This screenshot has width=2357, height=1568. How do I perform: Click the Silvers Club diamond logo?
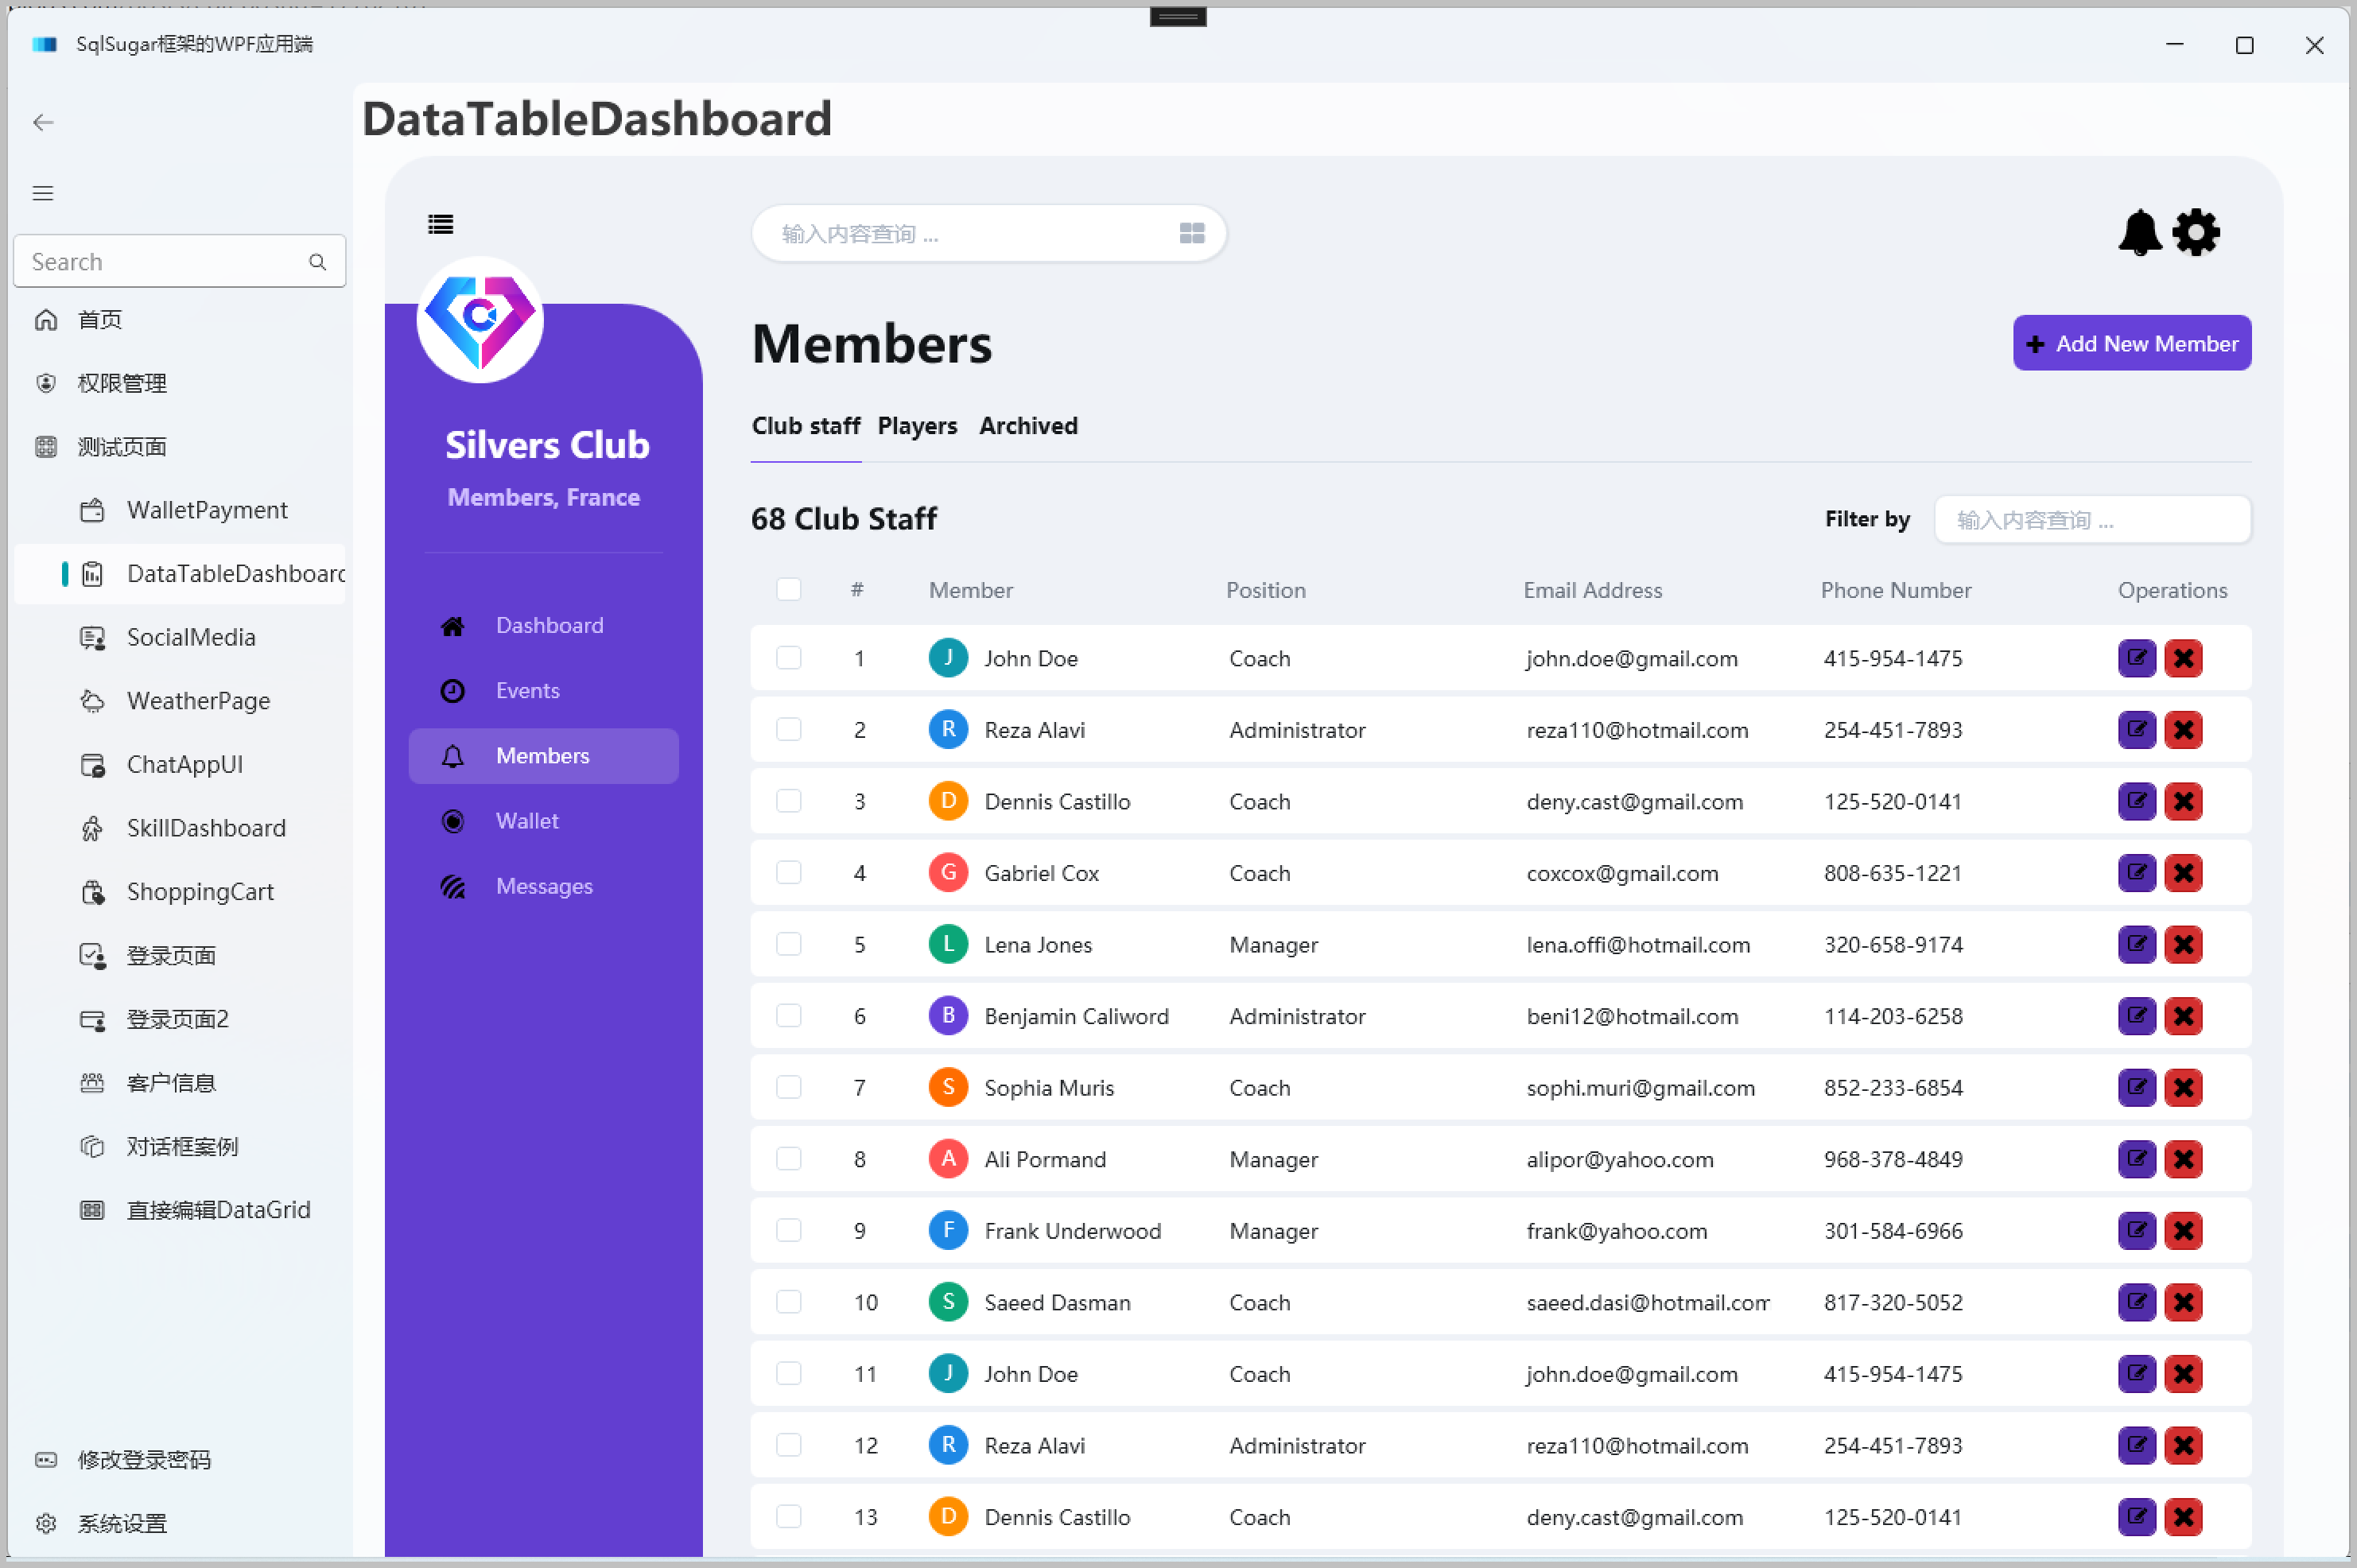click(x=480, y=320)
